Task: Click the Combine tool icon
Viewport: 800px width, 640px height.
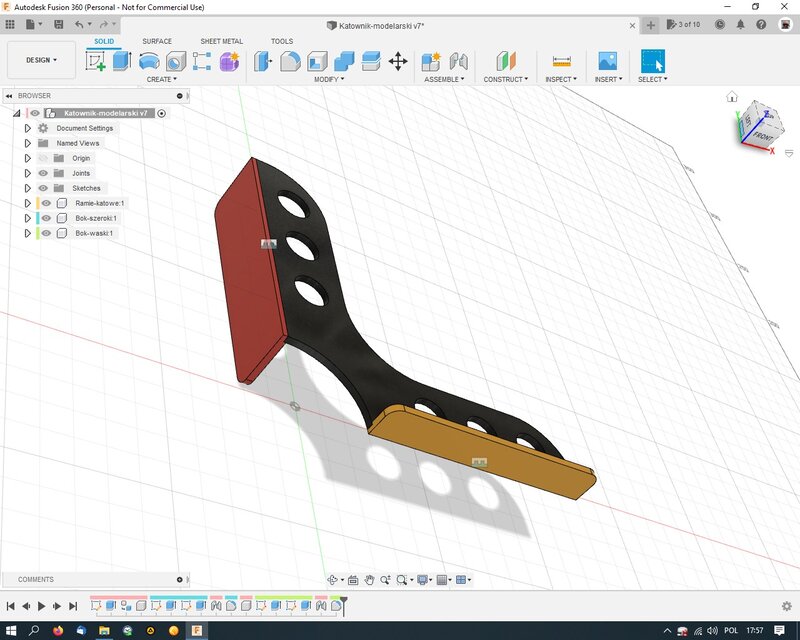Action: [x=344, y=61]
